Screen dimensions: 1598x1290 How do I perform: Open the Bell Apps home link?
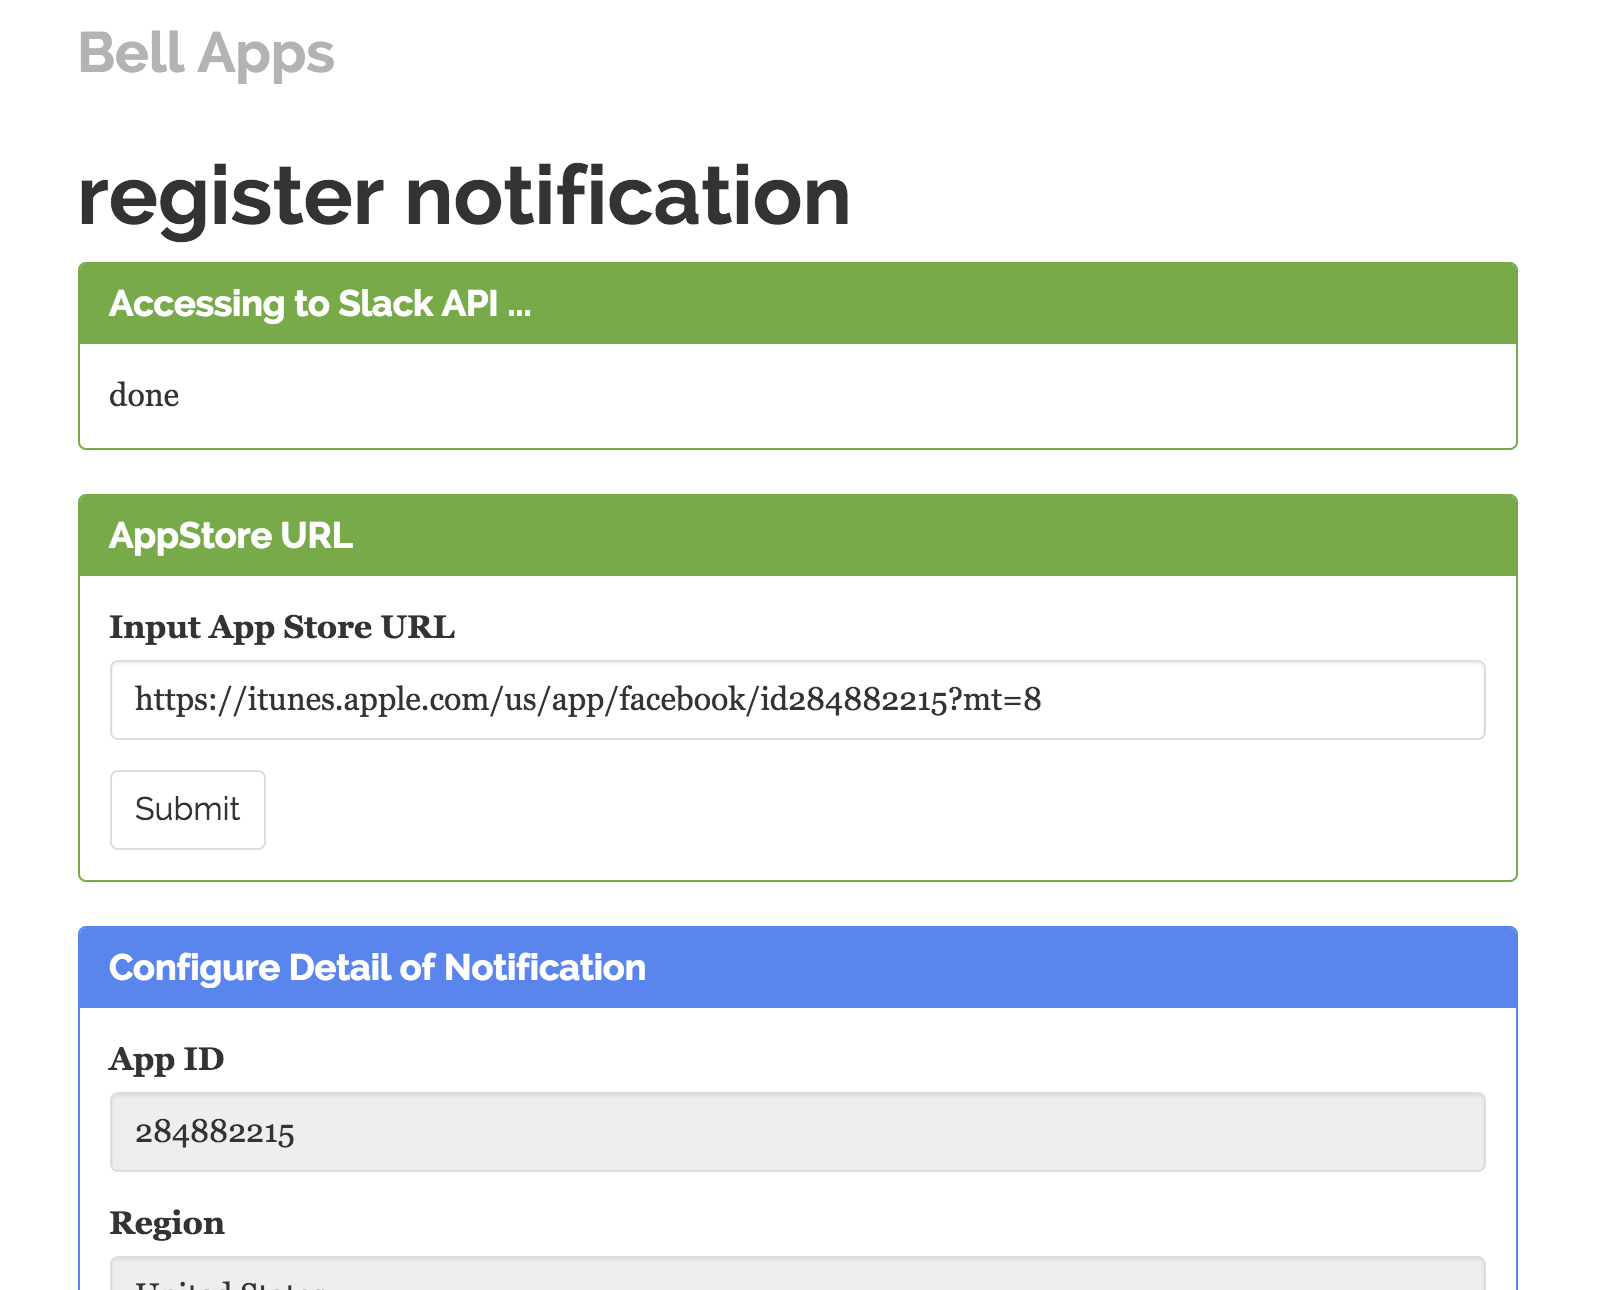tap(206, 53)
